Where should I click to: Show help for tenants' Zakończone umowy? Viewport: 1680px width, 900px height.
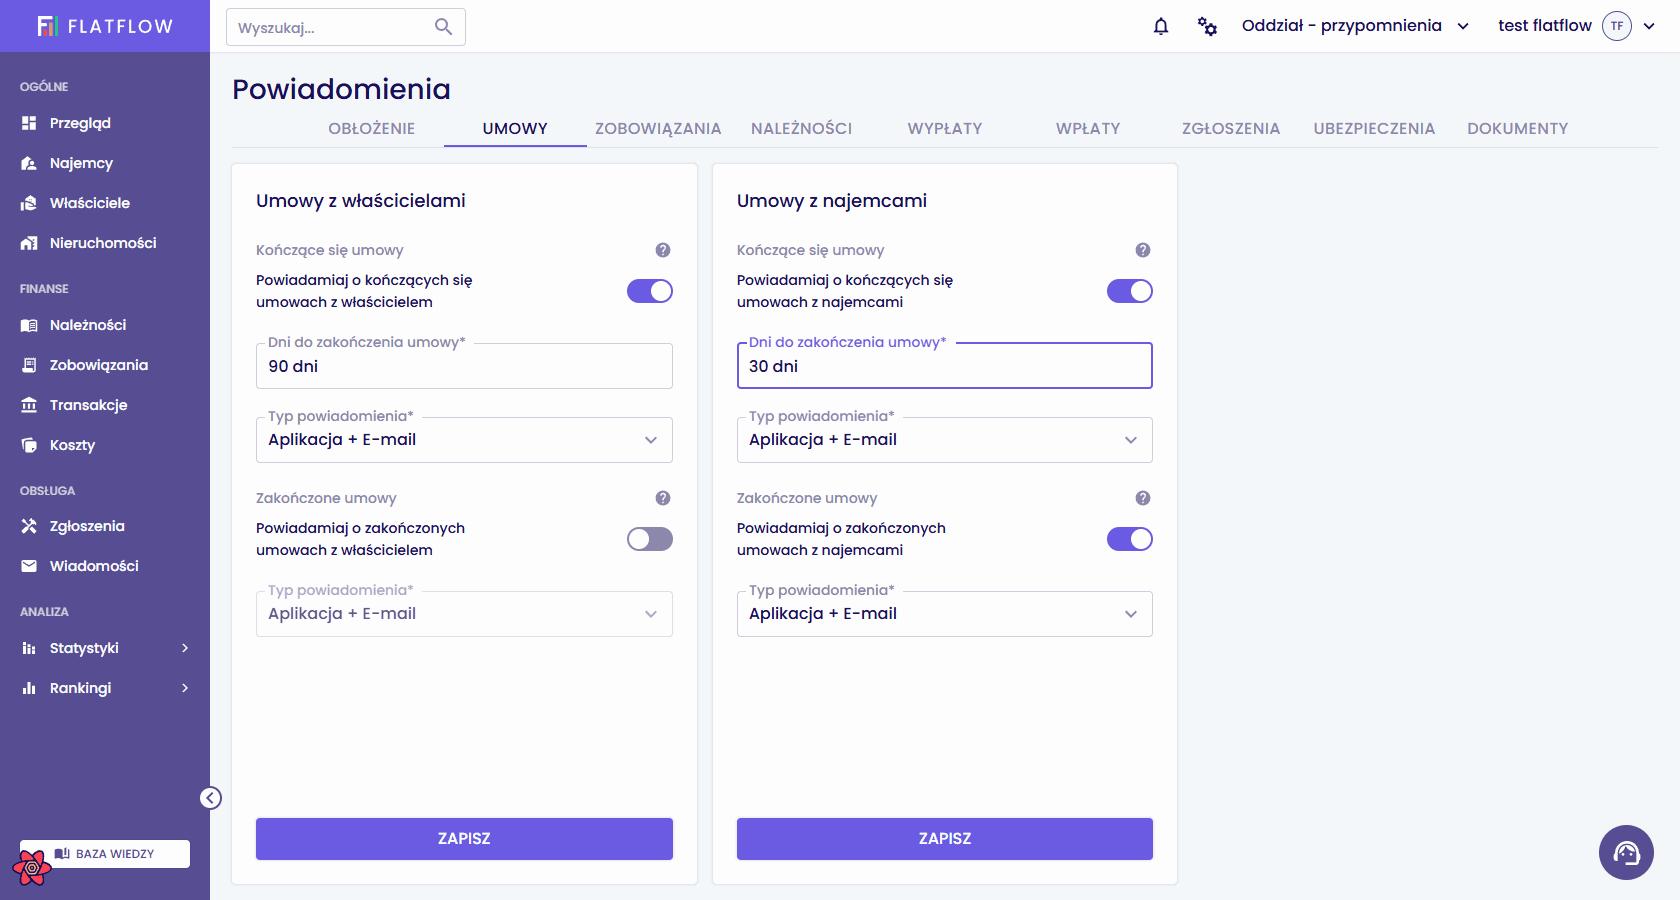(x=1143, y=498)
